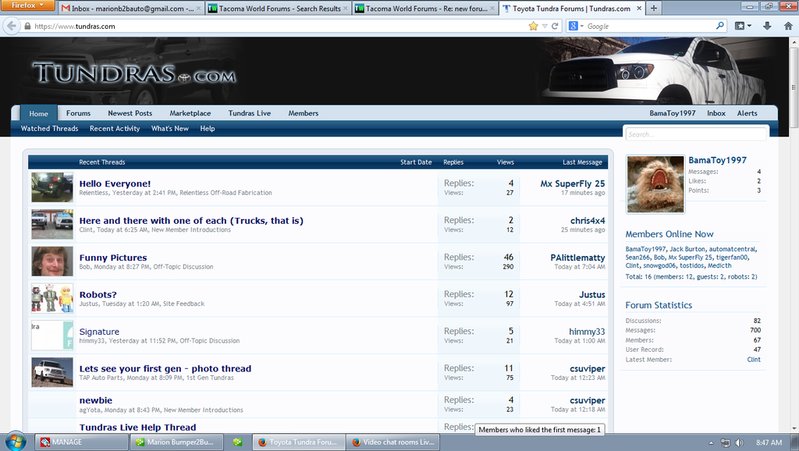This screenshot has height=451, width=799.
Task: Click first gen photo thread truck thumbnail
Action: [x=52, y=373]
